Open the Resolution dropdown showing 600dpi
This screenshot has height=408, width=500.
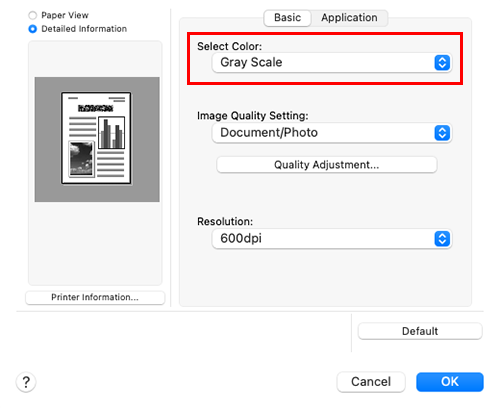coord(332,238)
